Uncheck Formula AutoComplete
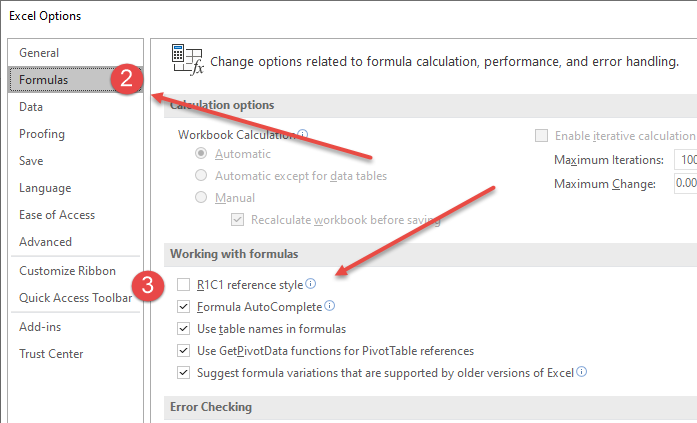 [184, 307]
